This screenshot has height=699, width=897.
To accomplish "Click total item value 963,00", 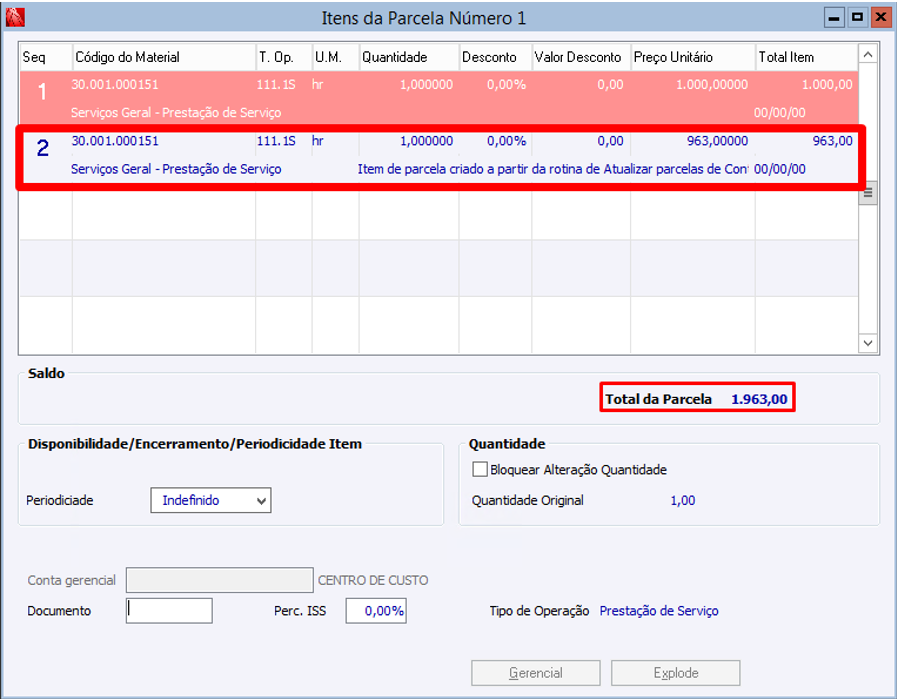I will coord(832,141).
